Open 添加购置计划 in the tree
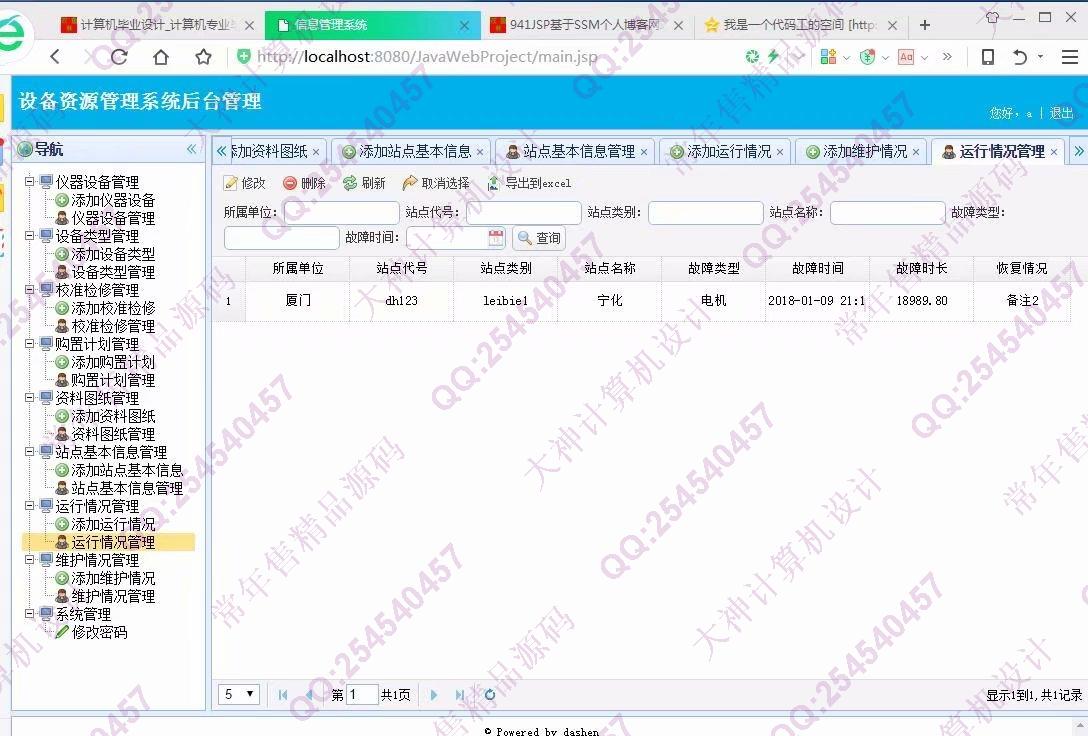Screen dimensions: 1088x736 click(x=113, y=362)
